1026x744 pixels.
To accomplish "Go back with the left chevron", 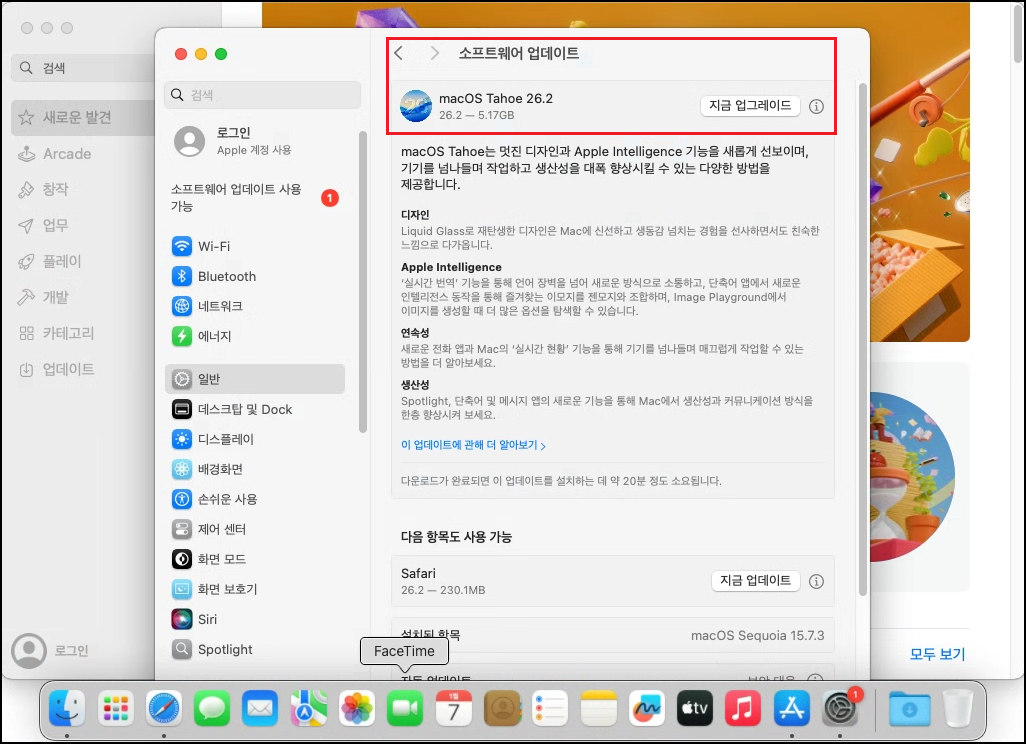I will click(398, 53).
